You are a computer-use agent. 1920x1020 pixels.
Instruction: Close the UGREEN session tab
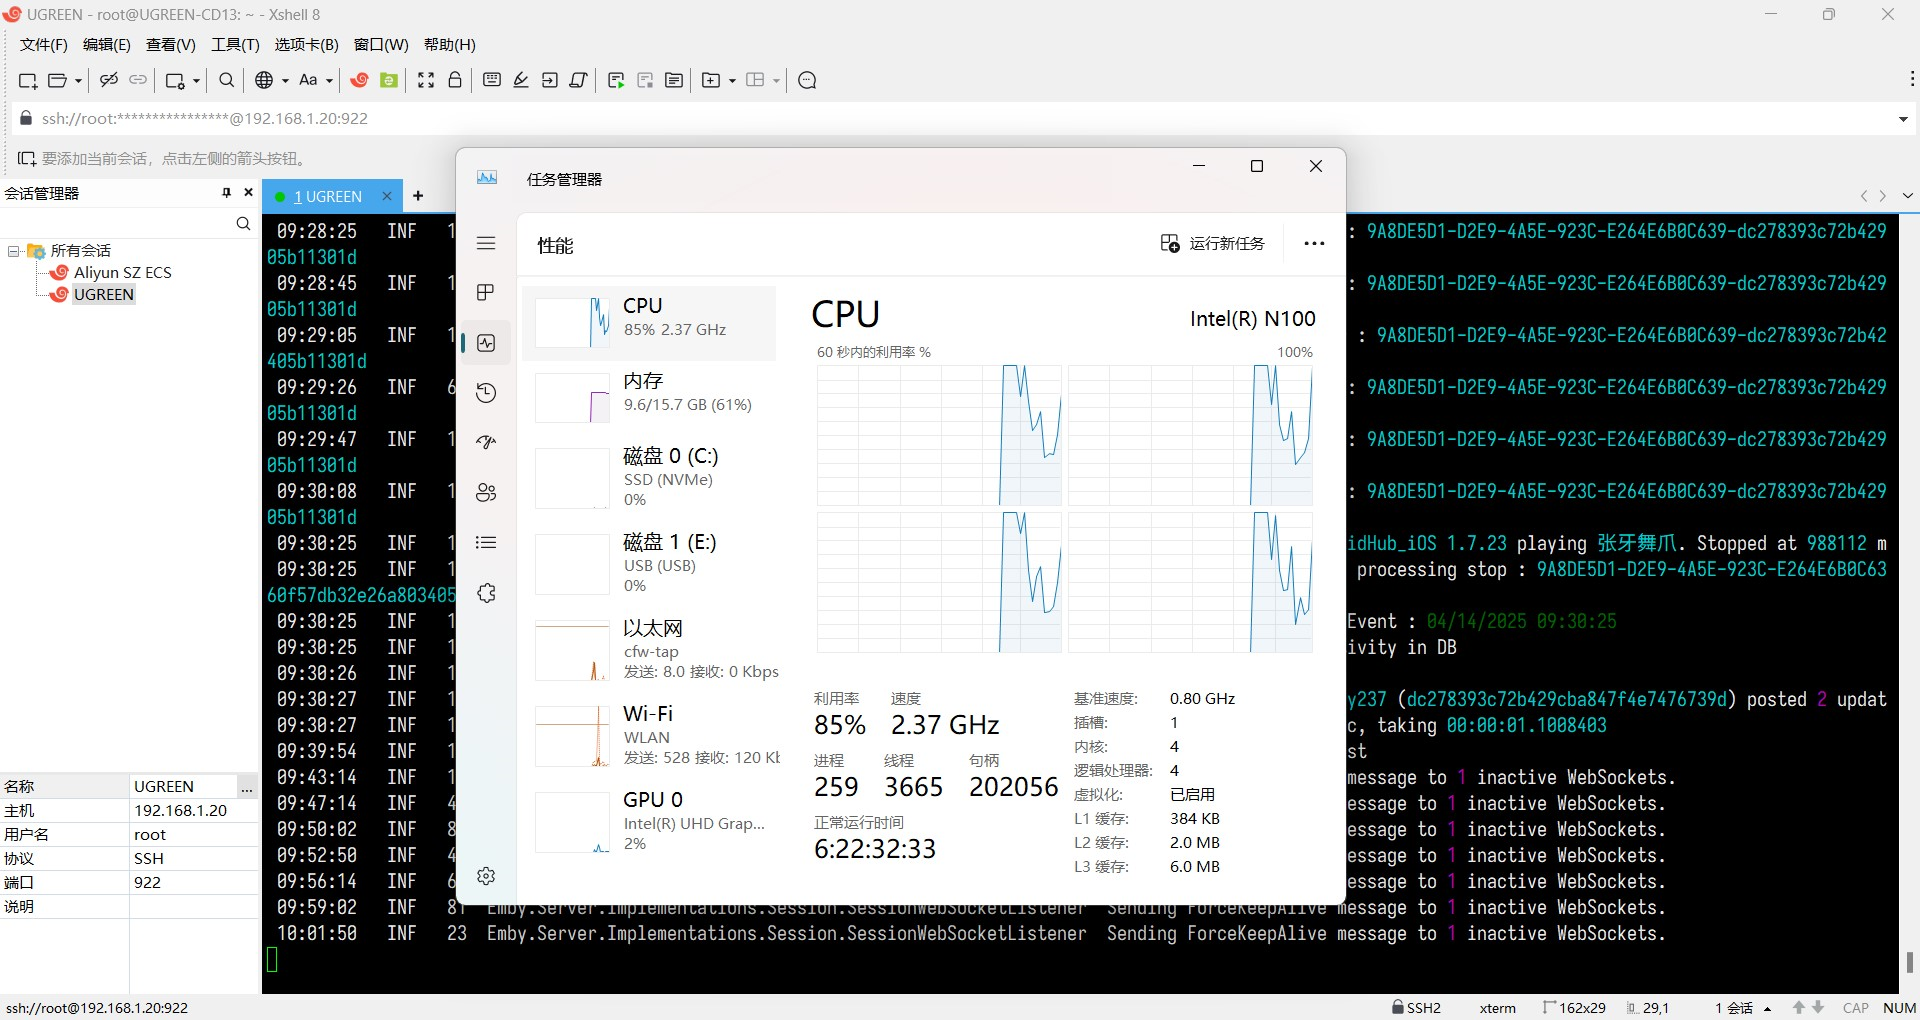click(x=386, y=197)
